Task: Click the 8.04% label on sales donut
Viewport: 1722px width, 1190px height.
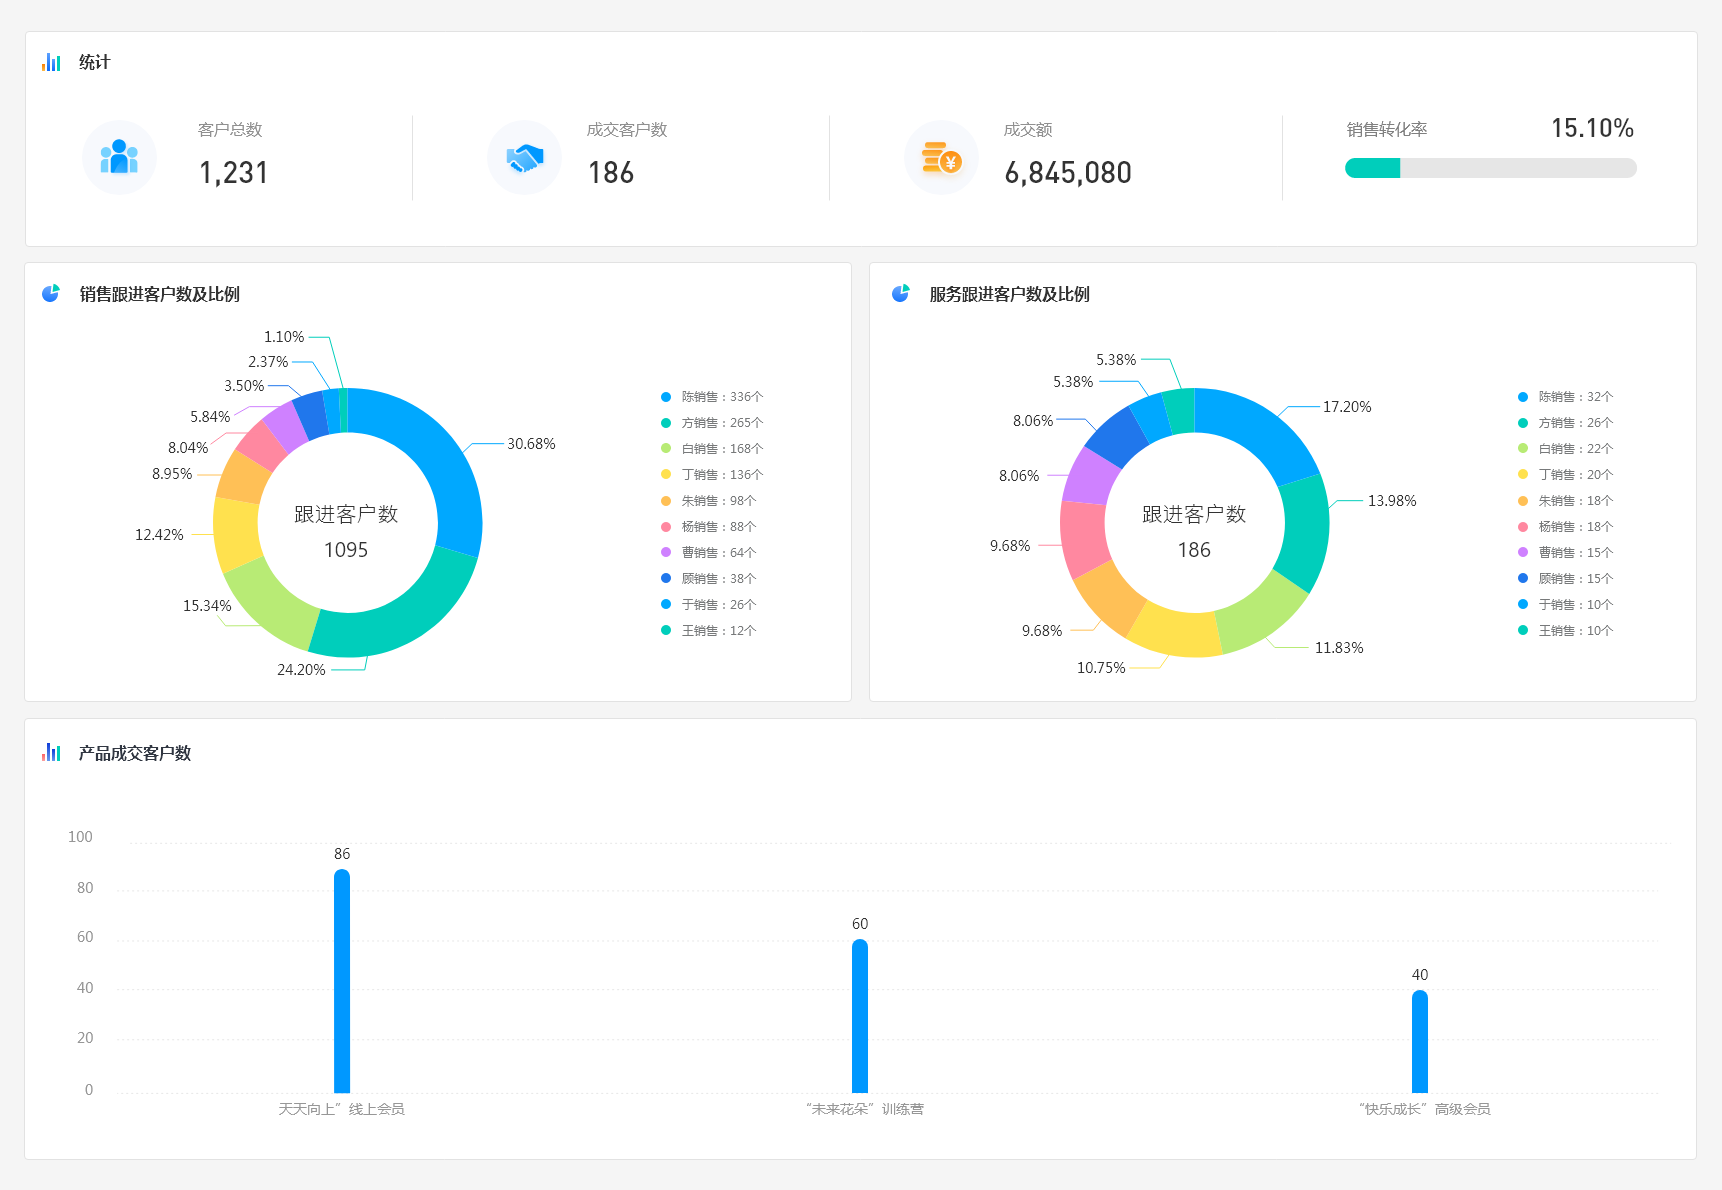Action: [x=188, y=448]
